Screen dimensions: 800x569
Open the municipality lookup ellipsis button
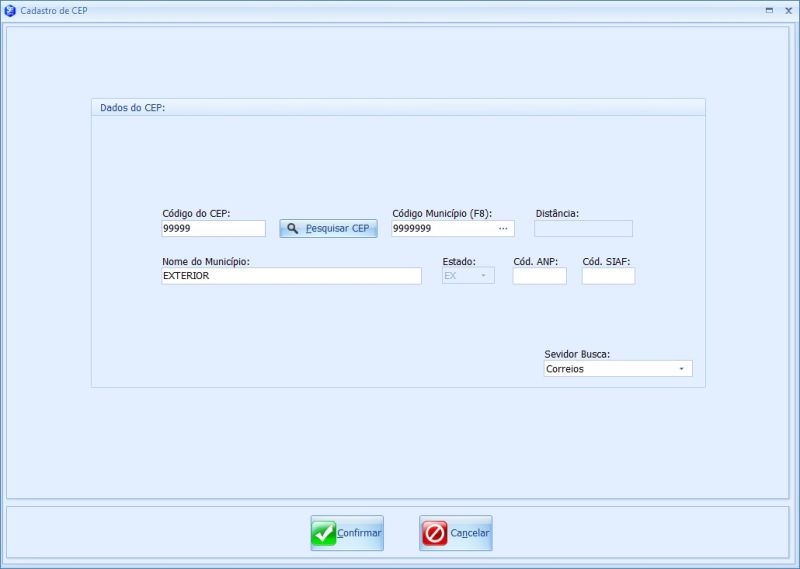pos(503,229)
